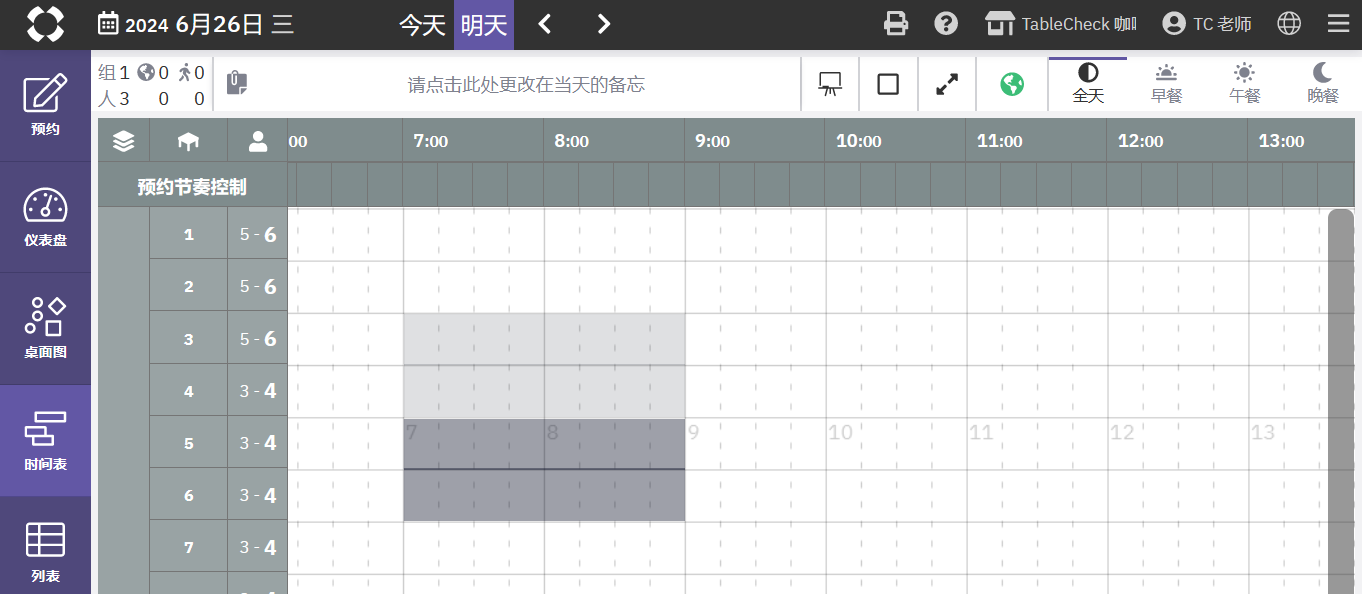Open 预约 in sidebar
Image resolution: width=1362 pixels, height=594 pixels.
[45, 106]
